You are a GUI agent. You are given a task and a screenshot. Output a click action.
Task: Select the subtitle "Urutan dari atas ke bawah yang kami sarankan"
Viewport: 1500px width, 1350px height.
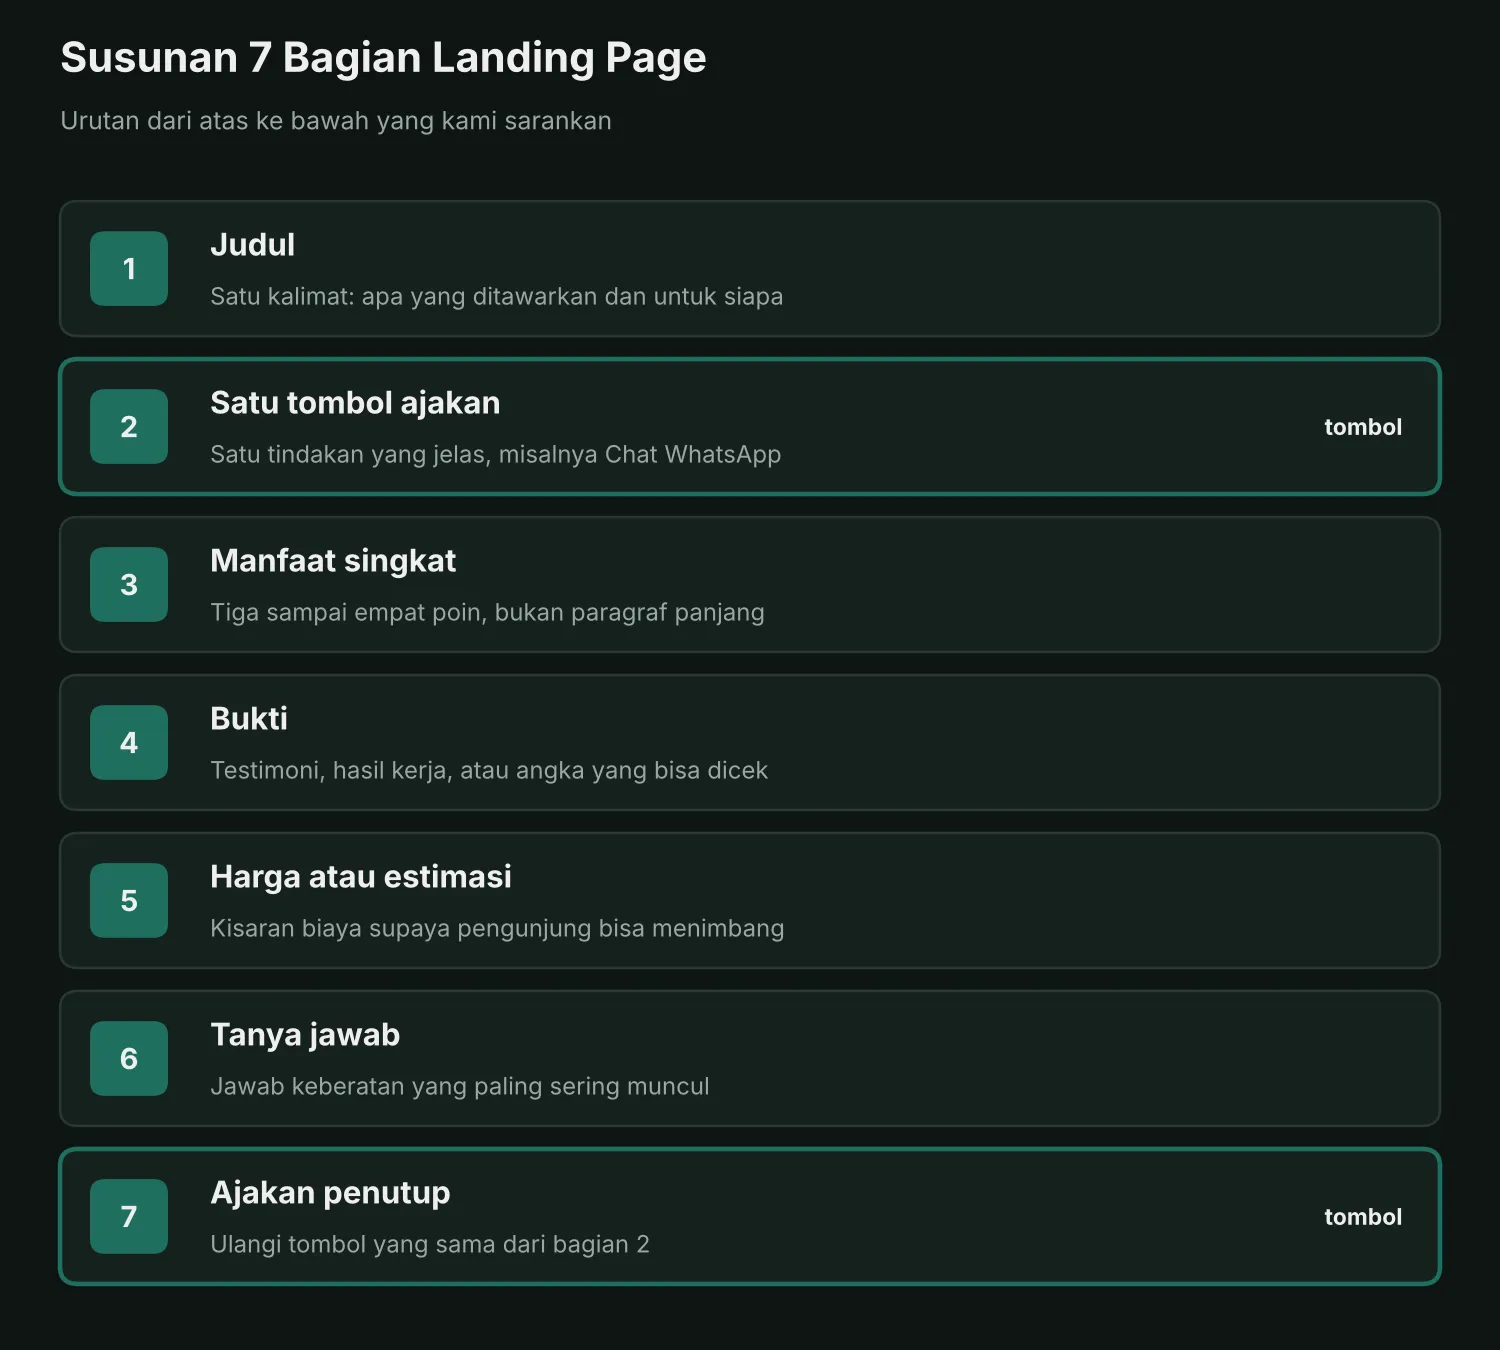336,121
